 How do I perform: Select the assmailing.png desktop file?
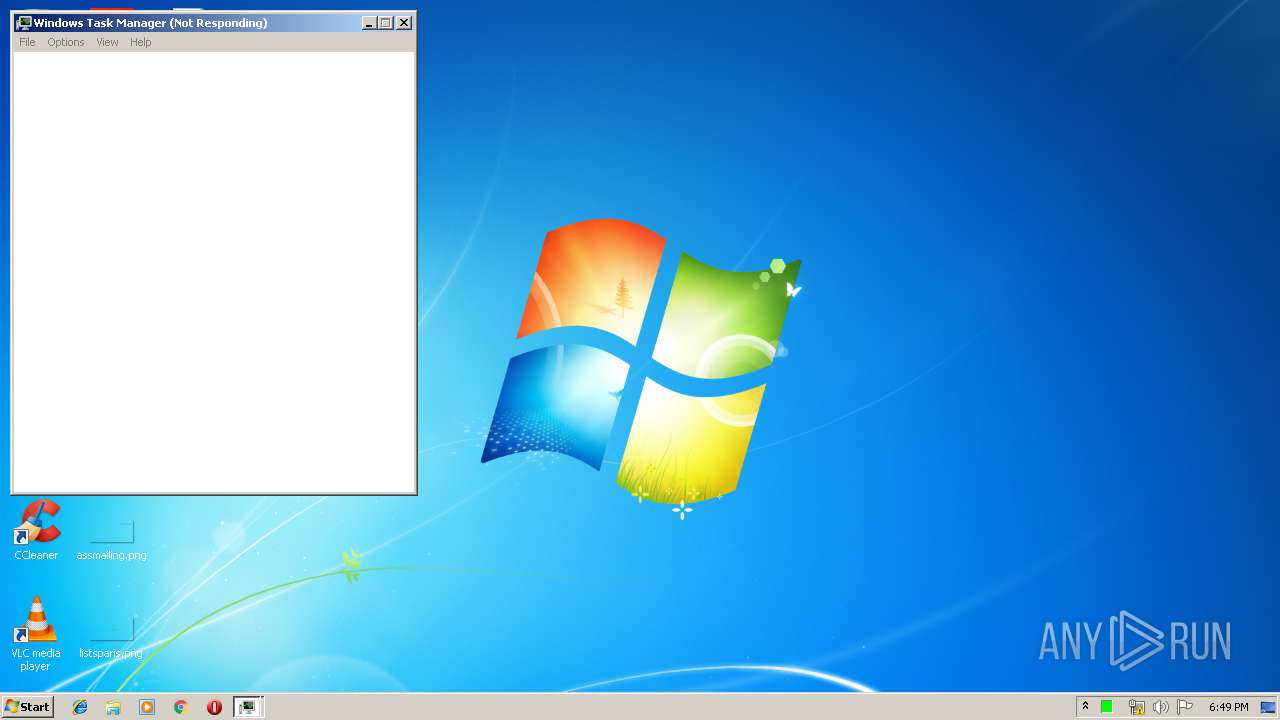click(112, 540)
